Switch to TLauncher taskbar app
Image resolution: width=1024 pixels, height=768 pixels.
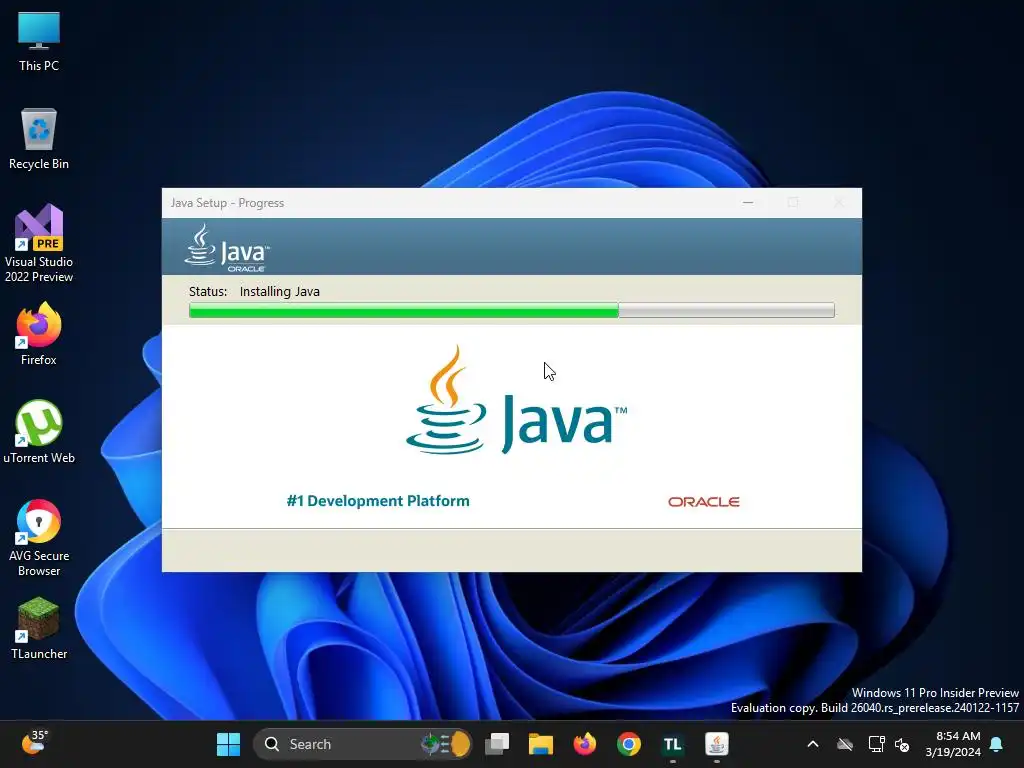[673, 744]
